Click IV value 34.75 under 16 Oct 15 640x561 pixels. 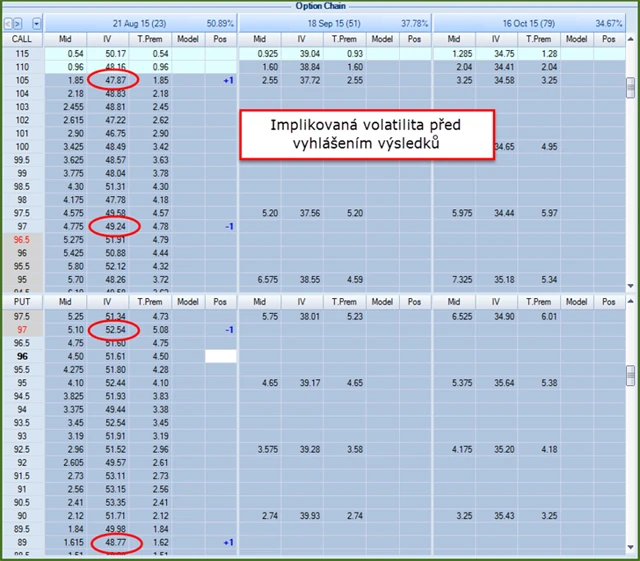pyautogui.click(x=504, y=53)
